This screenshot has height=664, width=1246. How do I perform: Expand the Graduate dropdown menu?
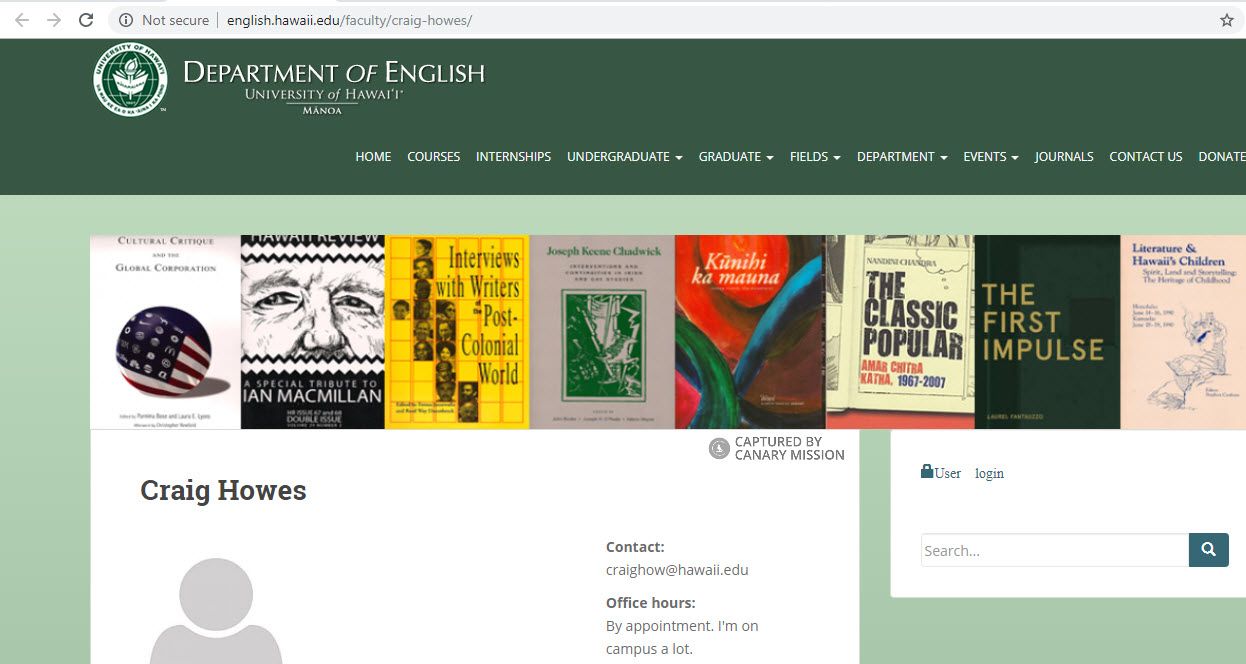point(735,157)
